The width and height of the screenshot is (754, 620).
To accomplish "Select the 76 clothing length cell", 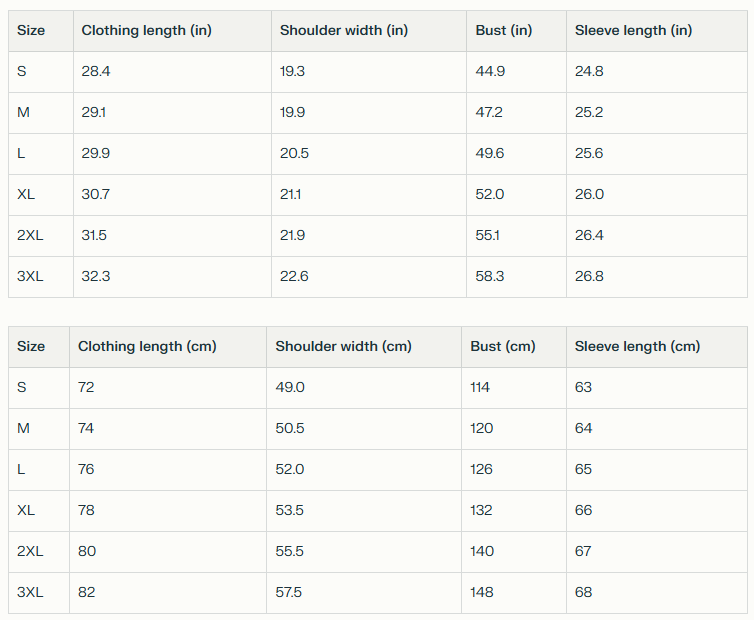I will coord(87,470).
